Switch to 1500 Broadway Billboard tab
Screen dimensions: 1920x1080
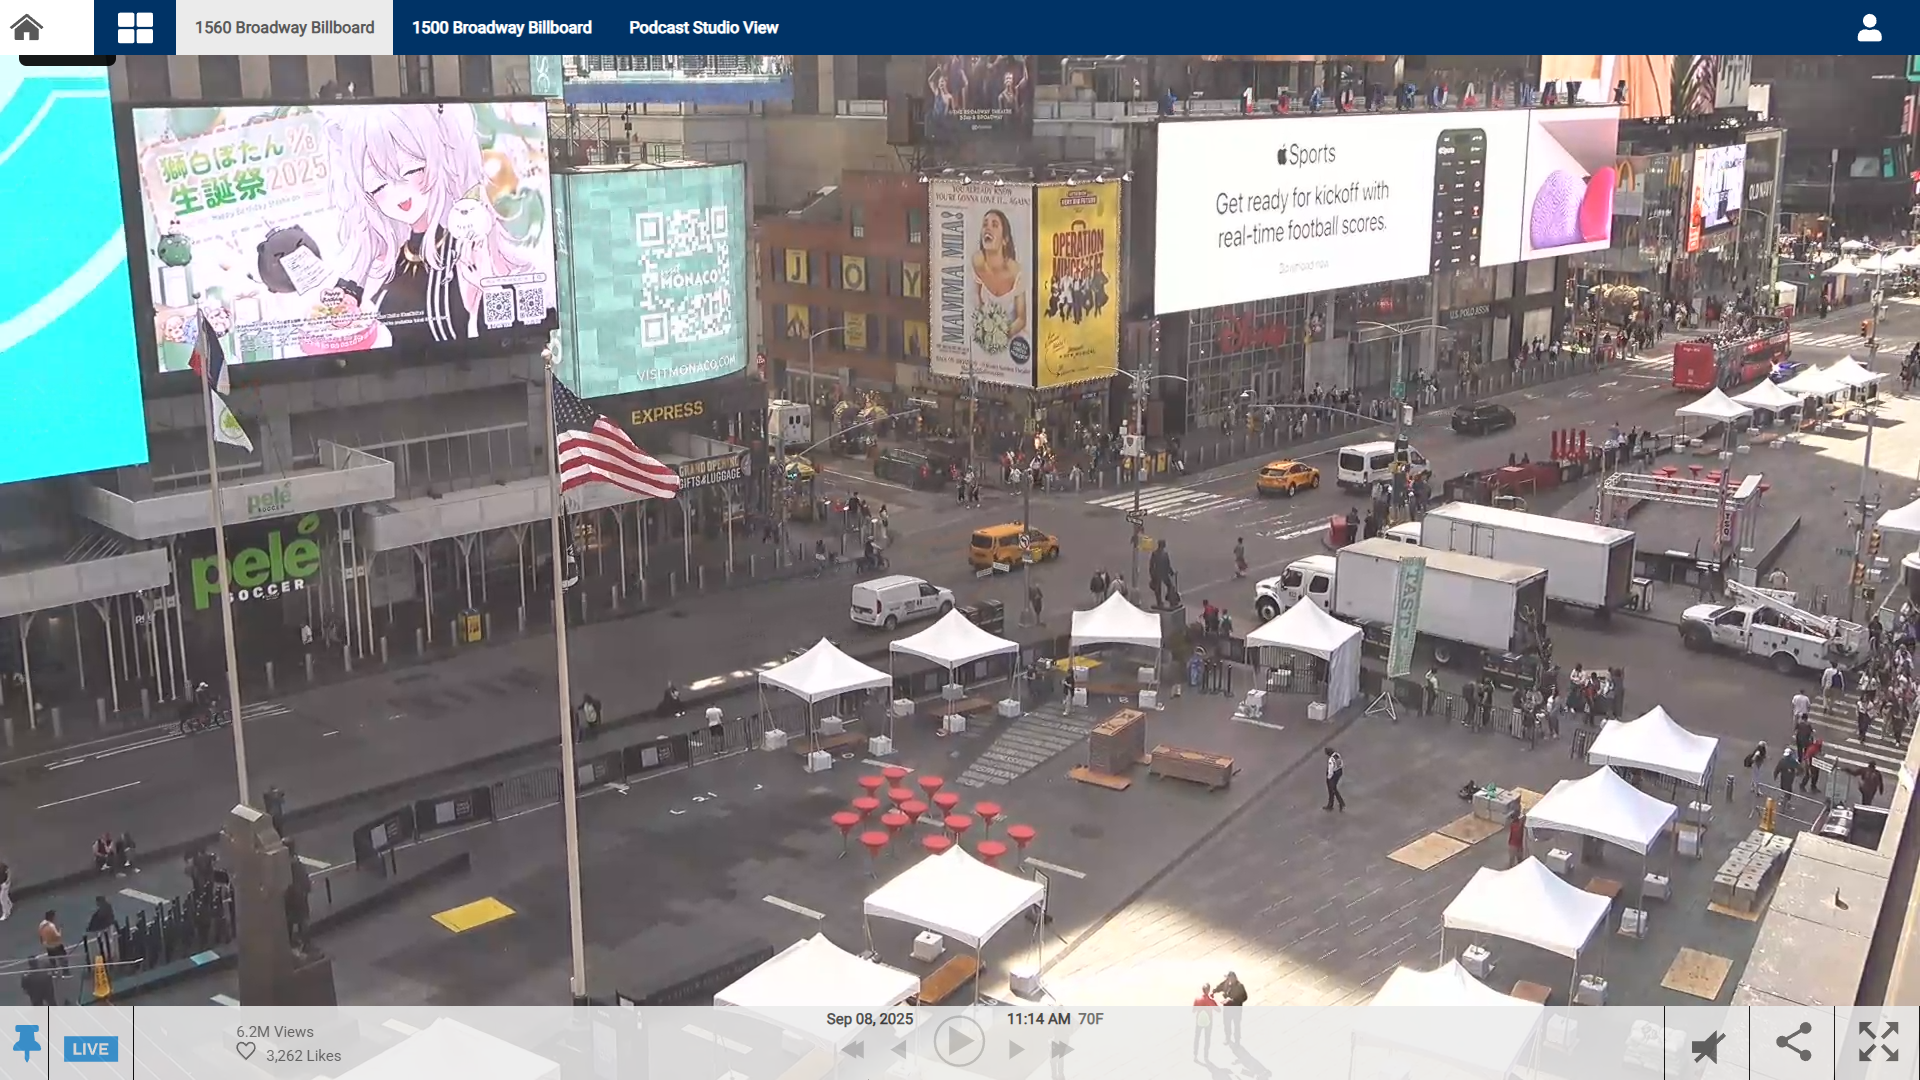[x=501, y=27]
